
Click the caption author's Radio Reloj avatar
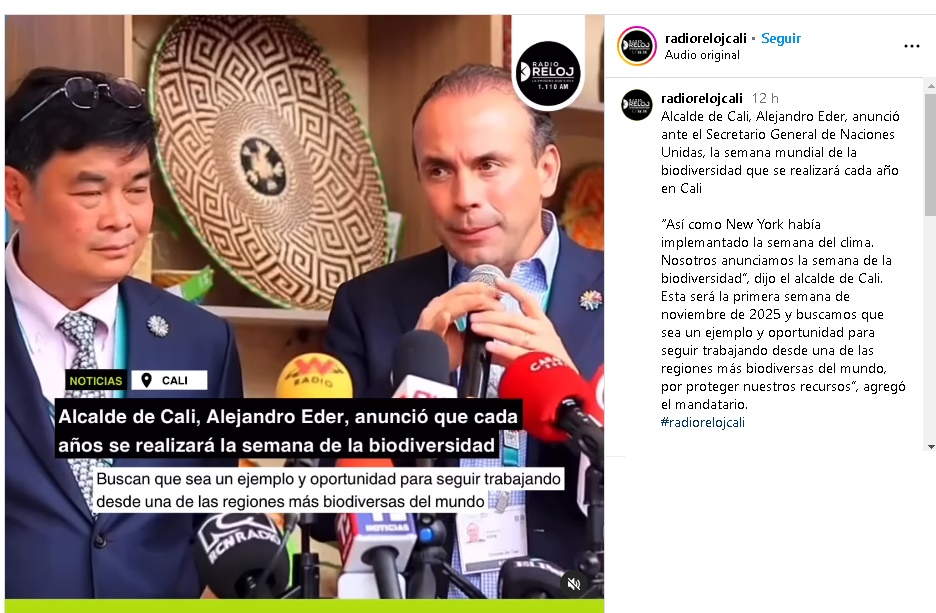click(x=637, y=105)
